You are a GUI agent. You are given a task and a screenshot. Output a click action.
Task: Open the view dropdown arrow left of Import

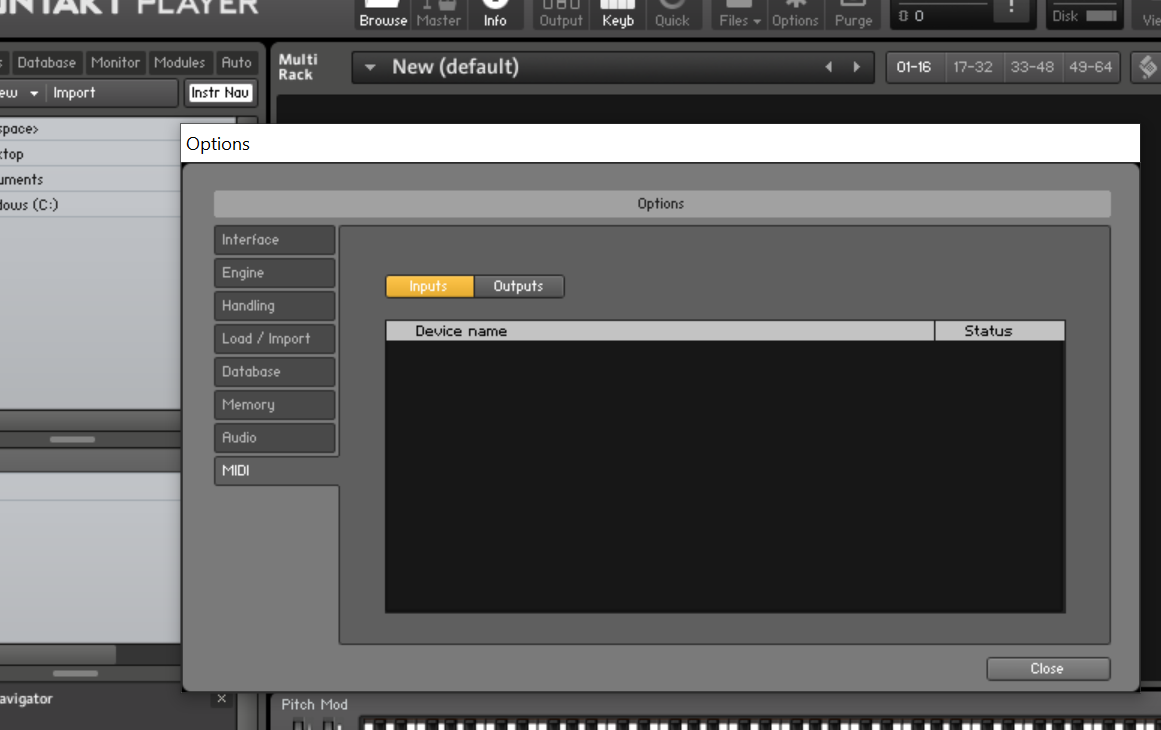tap(34, 93)
